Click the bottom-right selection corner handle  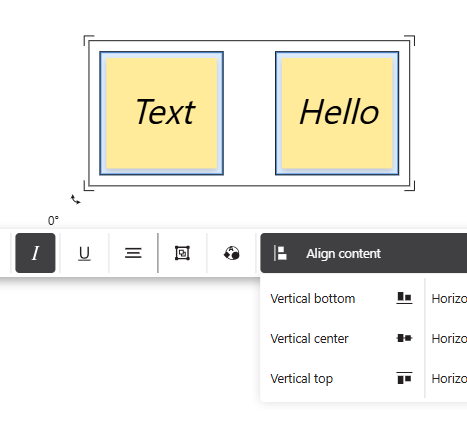point(410,186)
